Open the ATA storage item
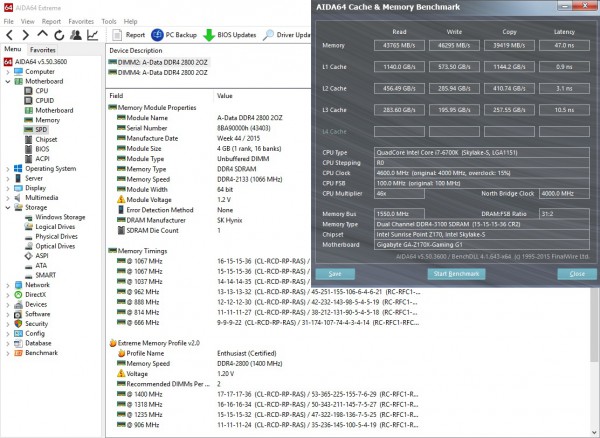The image size is (600, 438). [x=36, y=265]
